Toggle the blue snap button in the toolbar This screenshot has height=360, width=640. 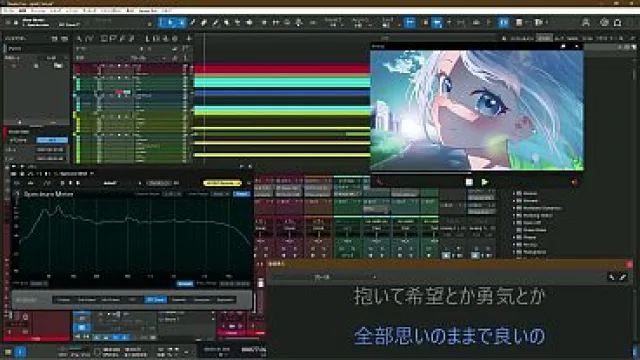click(x=409, y=23)
